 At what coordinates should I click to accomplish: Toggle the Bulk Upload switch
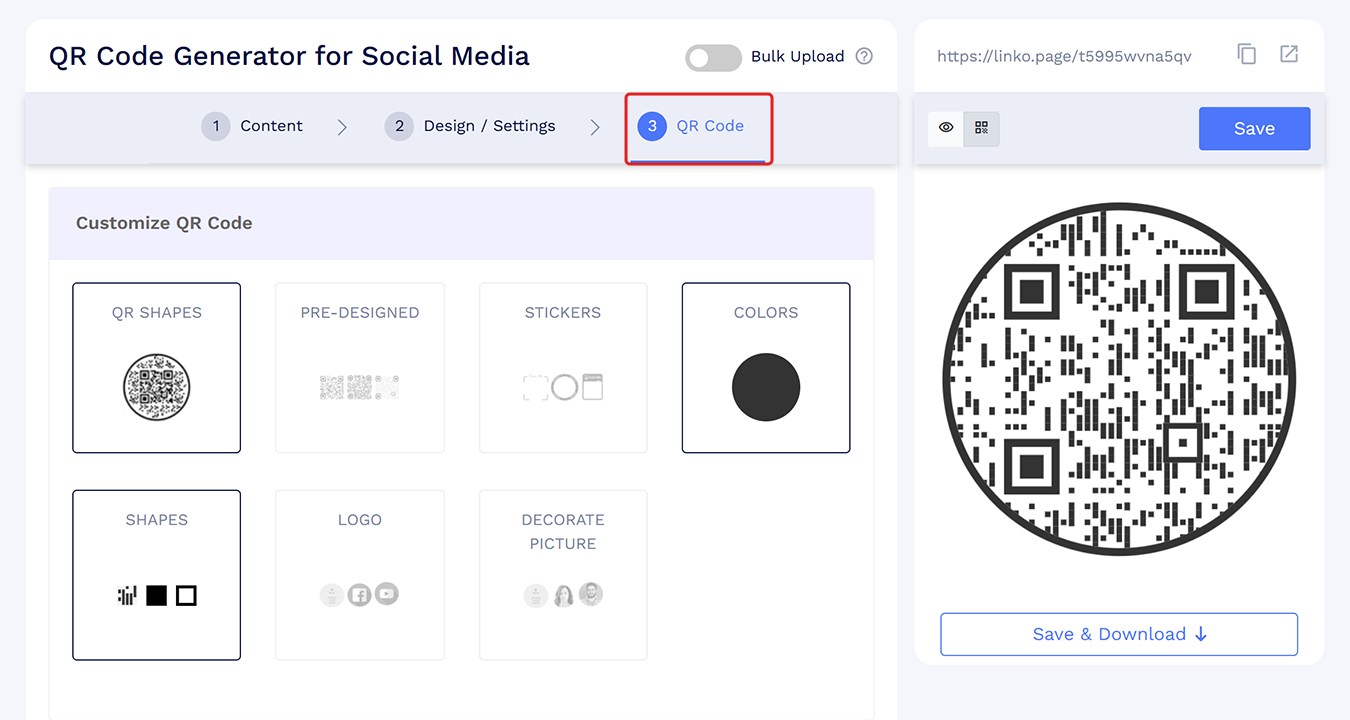(x=713, y=57)
